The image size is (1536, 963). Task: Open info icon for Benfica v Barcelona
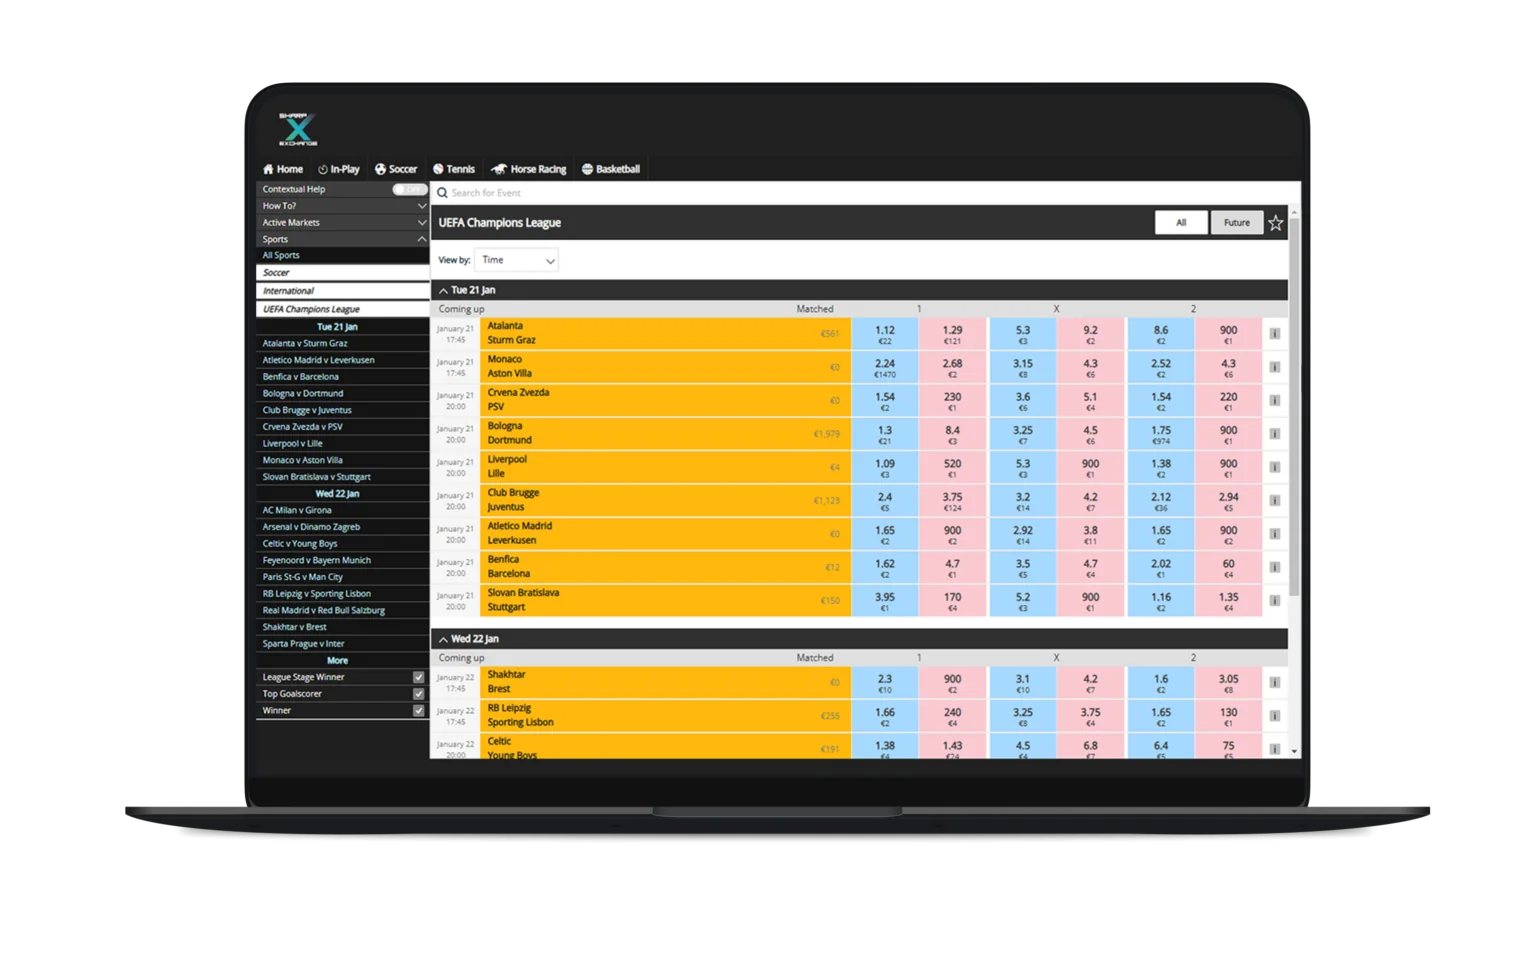tap(1275, 567)
